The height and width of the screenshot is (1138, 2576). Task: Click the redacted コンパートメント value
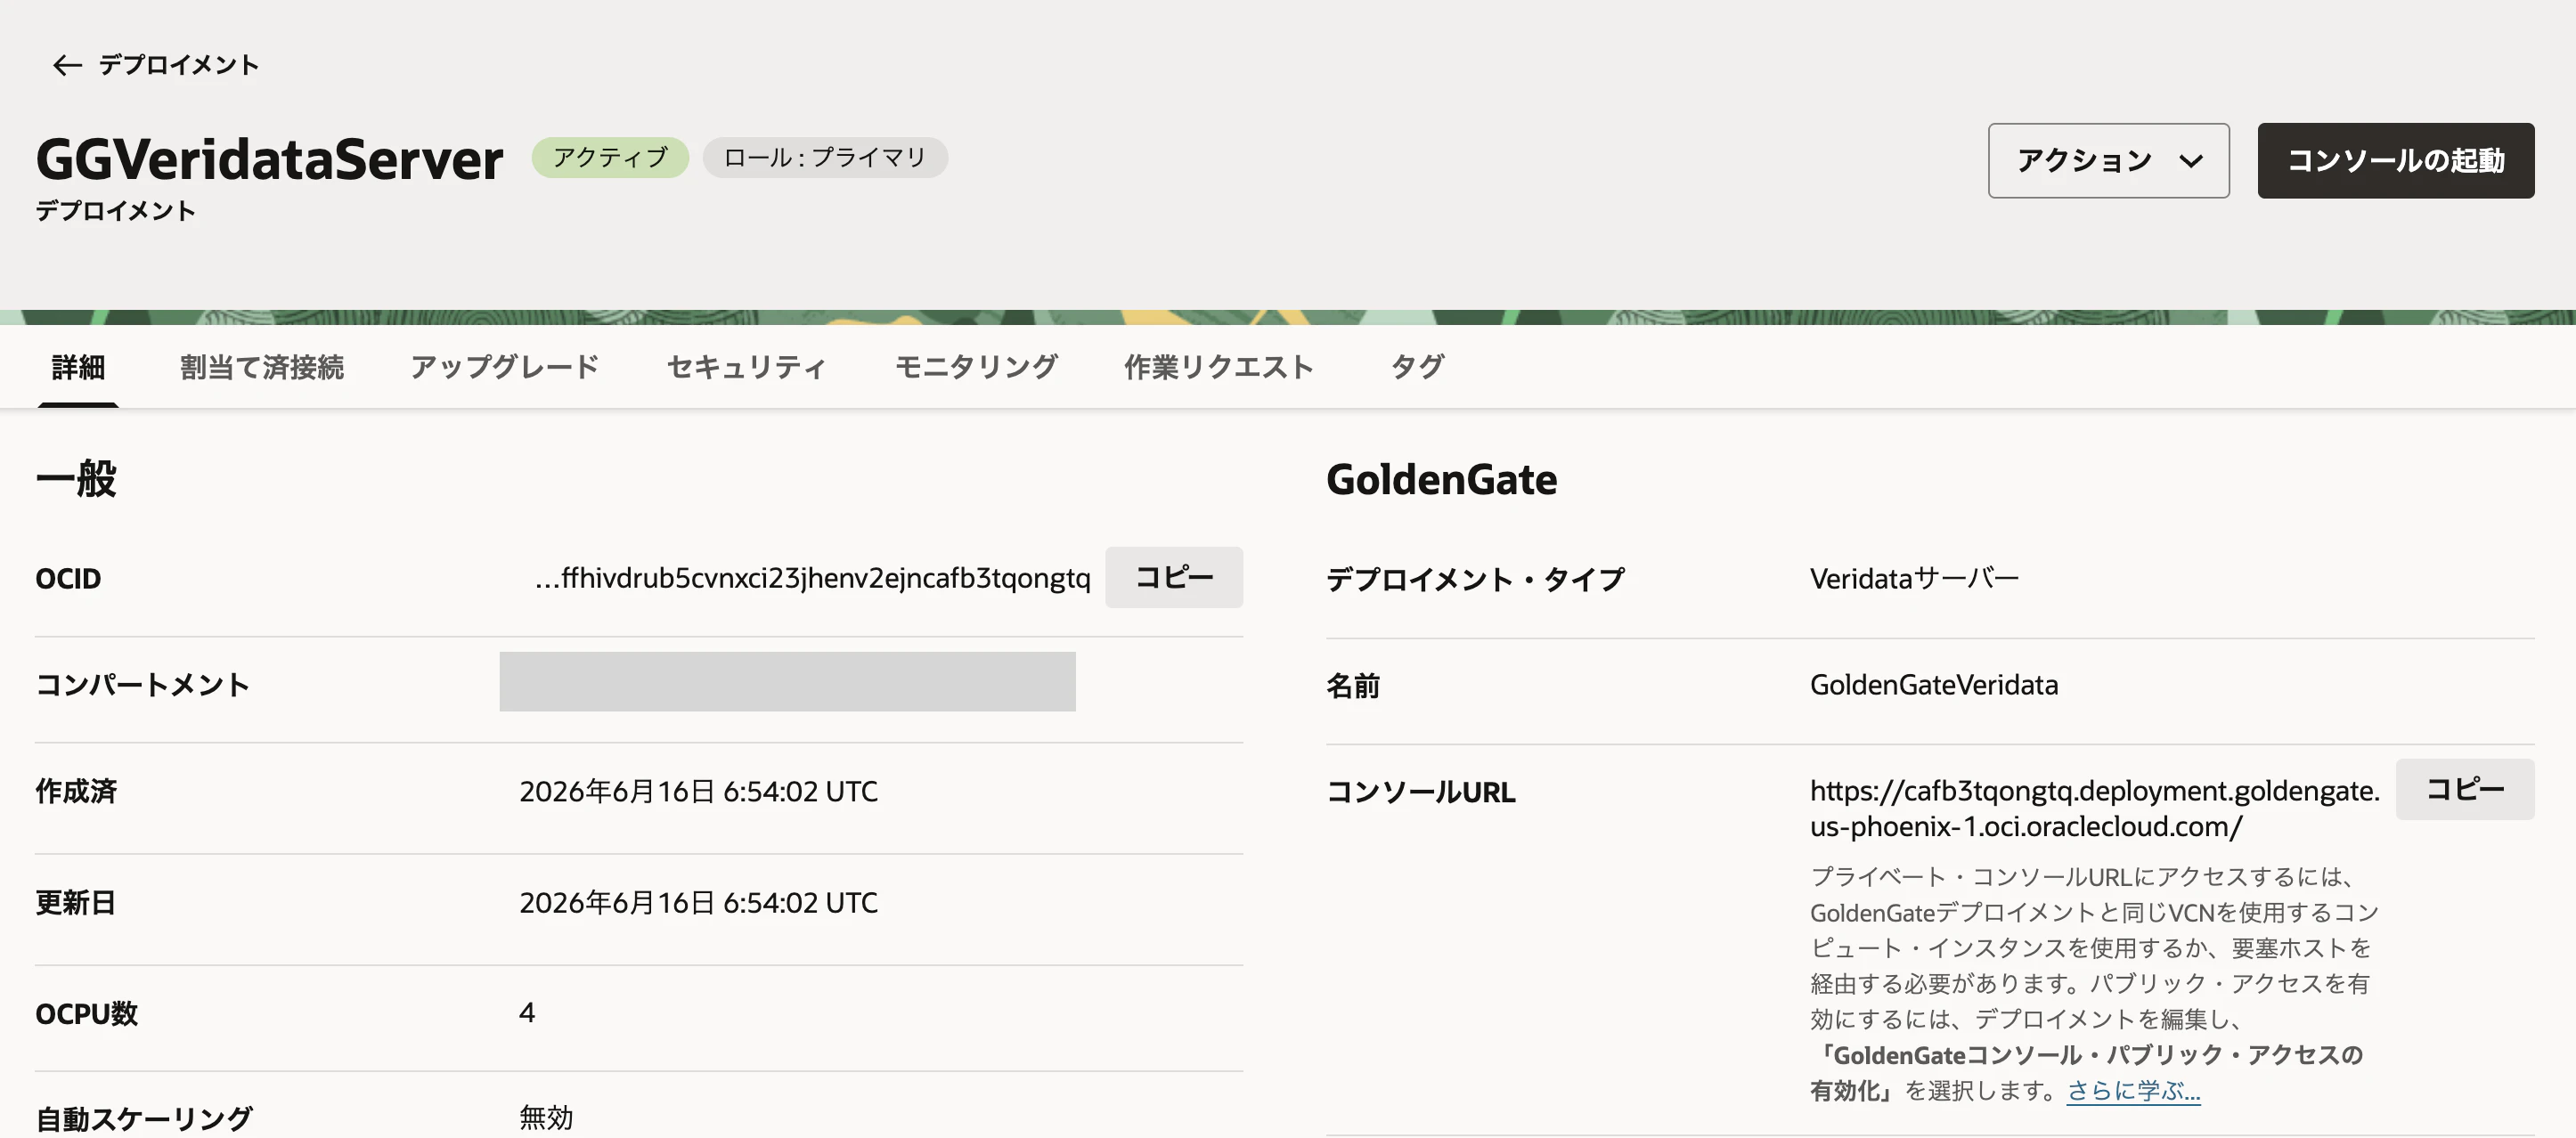(x=787, y=682)
